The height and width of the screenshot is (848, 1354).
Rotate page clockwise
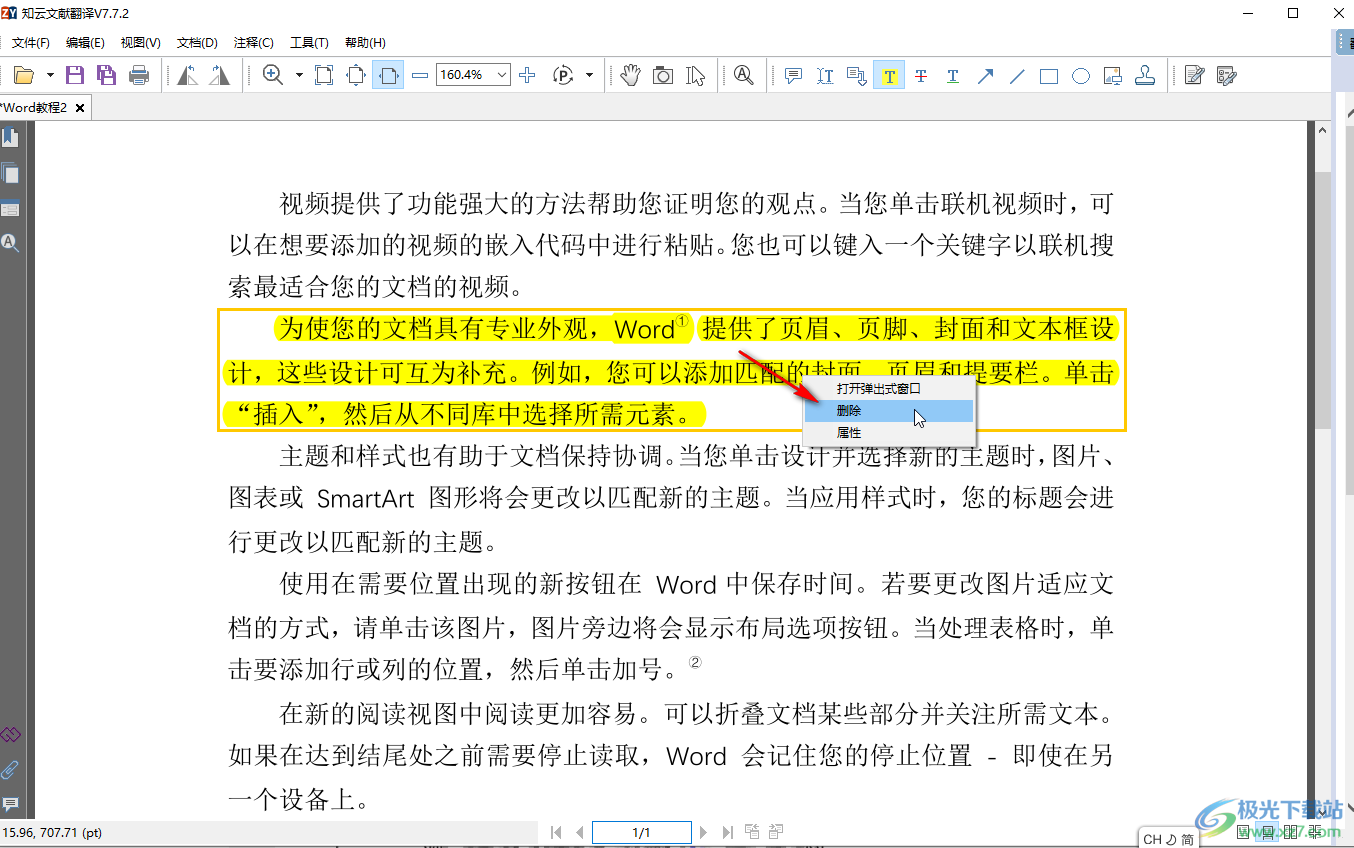(x=219, y=75)
